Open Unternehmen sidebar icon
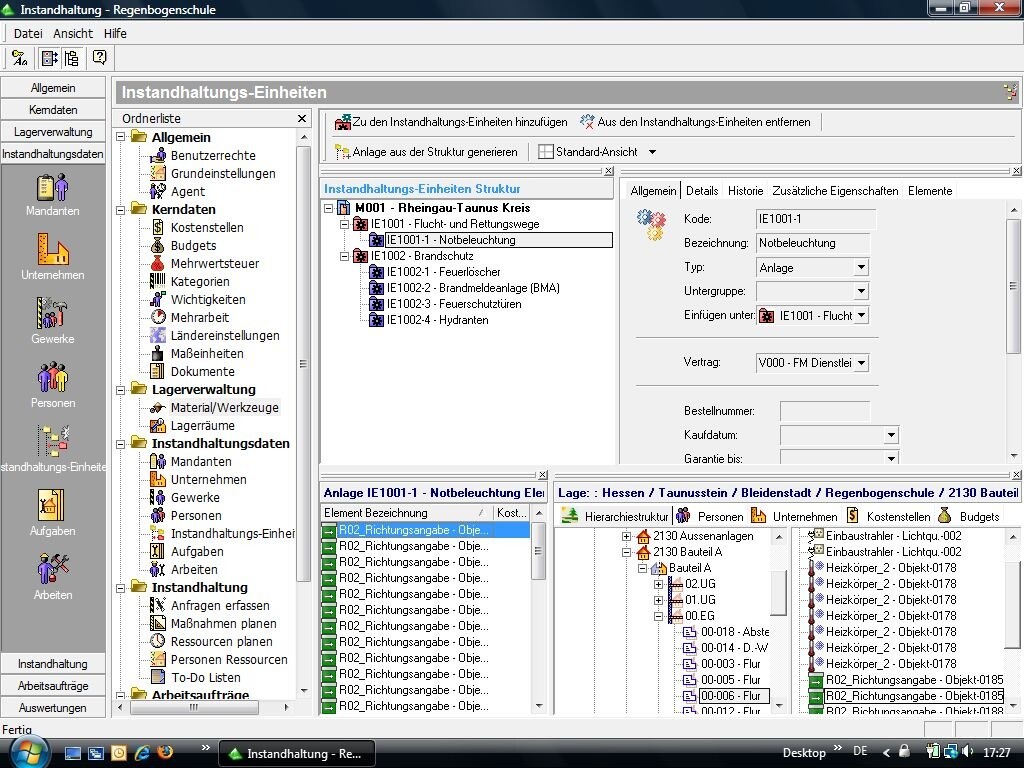This screenshot has height=768, width=1024. click(52, 259)
